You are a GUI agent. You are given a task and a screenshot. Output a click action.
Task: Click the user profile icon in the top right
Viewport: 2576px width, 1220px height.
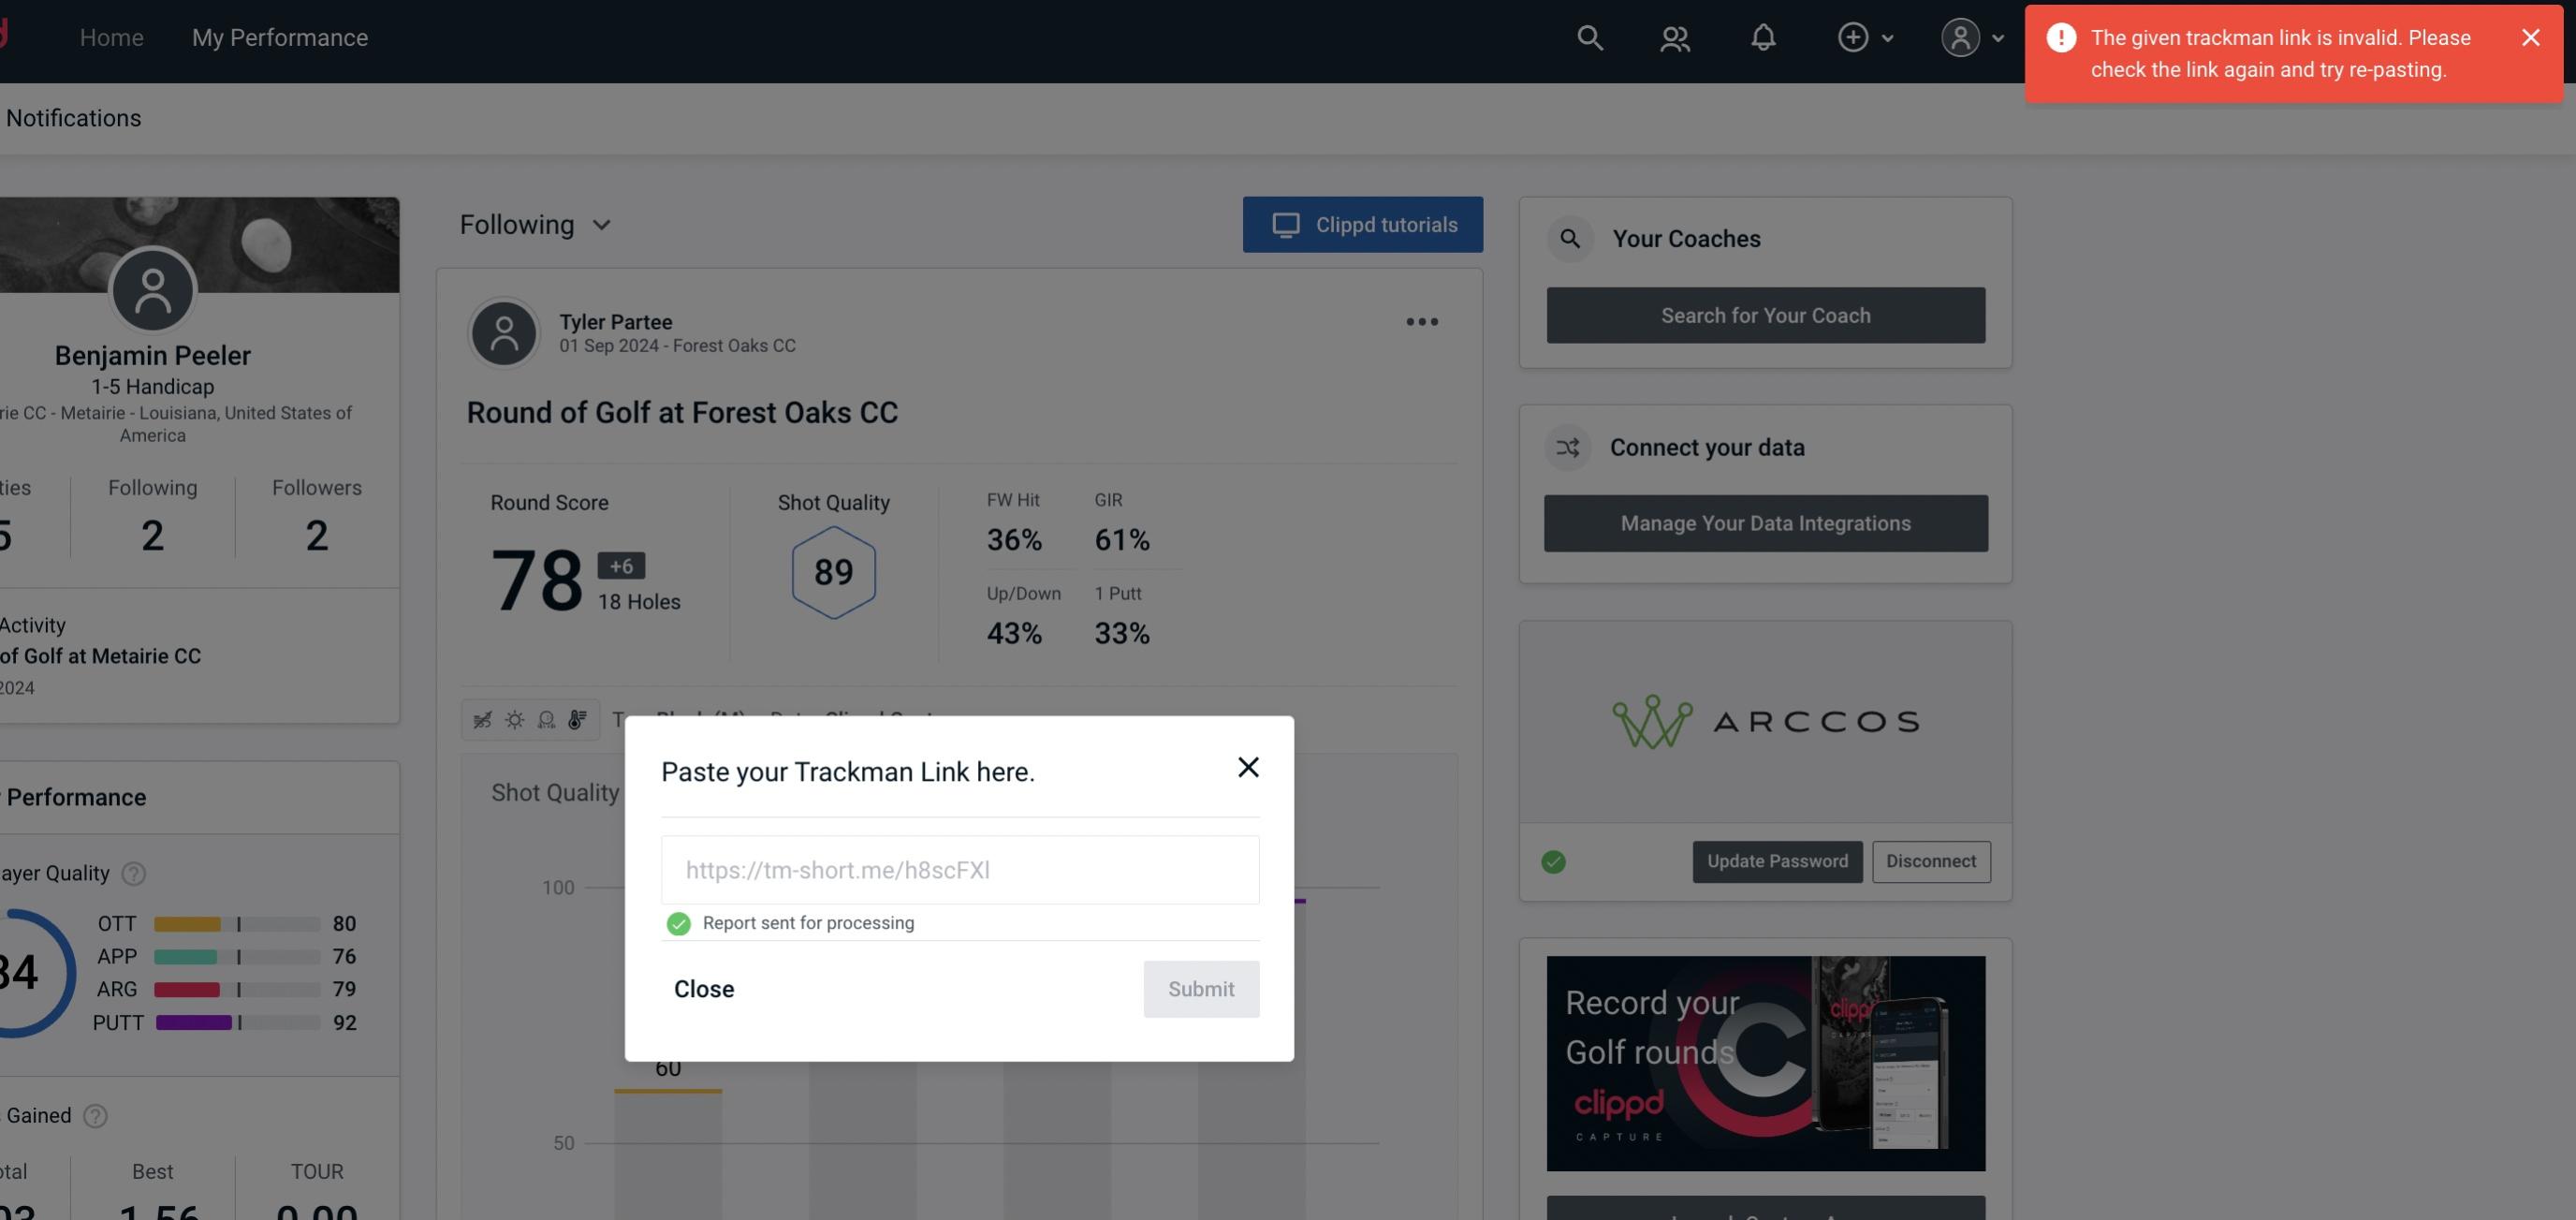click(x=1958, y=37)
